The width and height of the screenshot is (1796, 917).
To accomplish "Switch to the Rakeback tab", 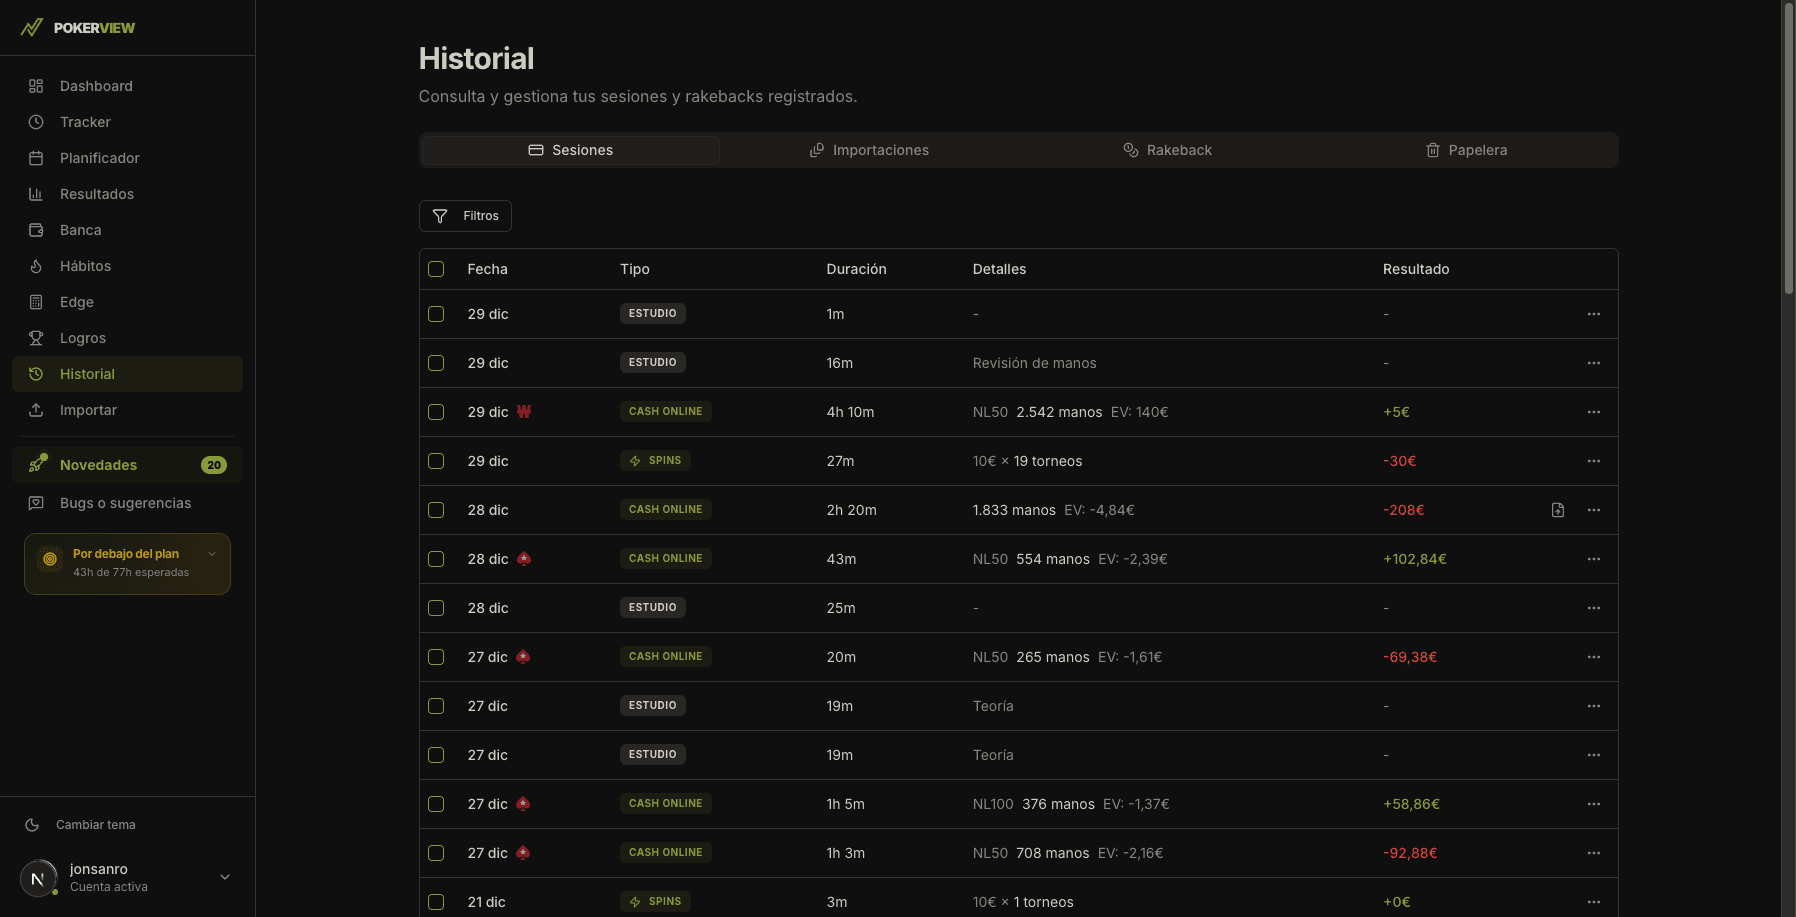I will pyautogui.click(x=1168, y=150).
